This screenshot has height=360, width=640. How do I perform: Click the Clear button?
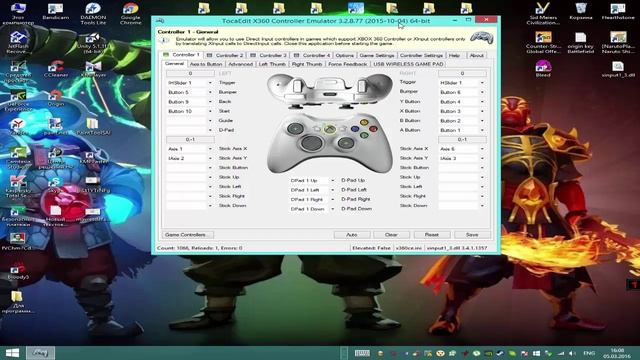[391, 235]
